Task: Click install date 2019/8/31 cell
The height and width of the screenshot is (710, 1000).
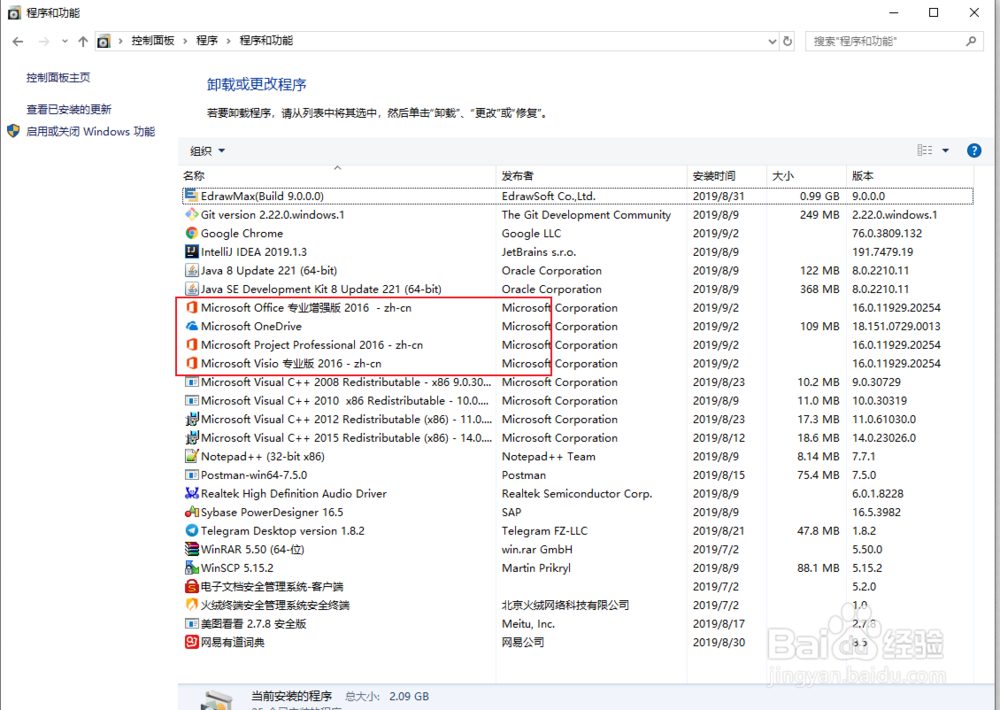Action: (719, 196)
